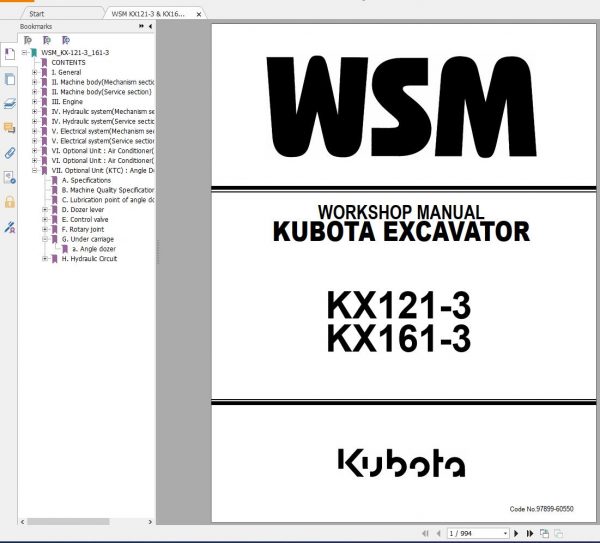Collapse the G. Under carriage bookmark
This screenshot has height=543, width=600.
point(45,239)
